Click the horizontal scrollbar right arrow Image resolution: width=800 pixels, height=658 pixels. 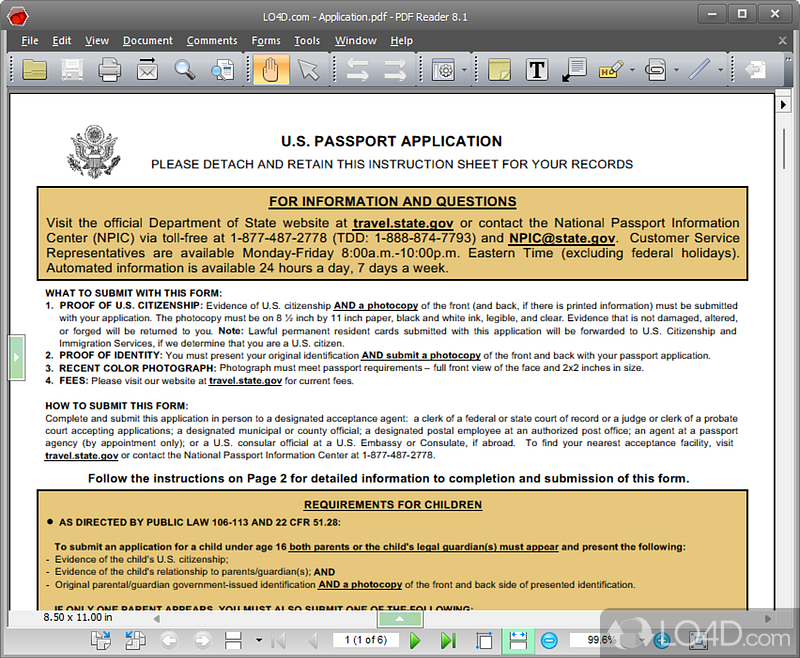pyautogui.click(x=768, y=619)
